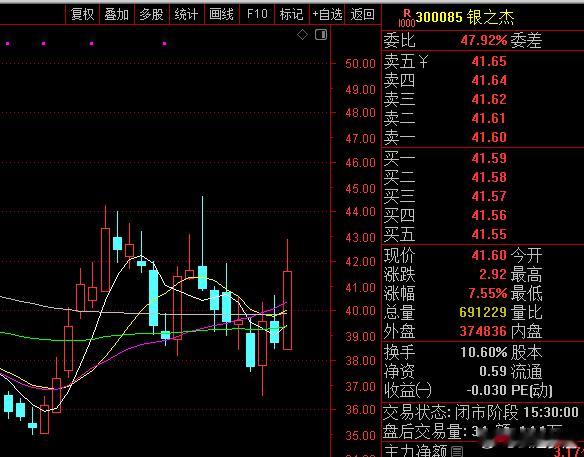
Task: Click the 委差 label
Action: 526,40
